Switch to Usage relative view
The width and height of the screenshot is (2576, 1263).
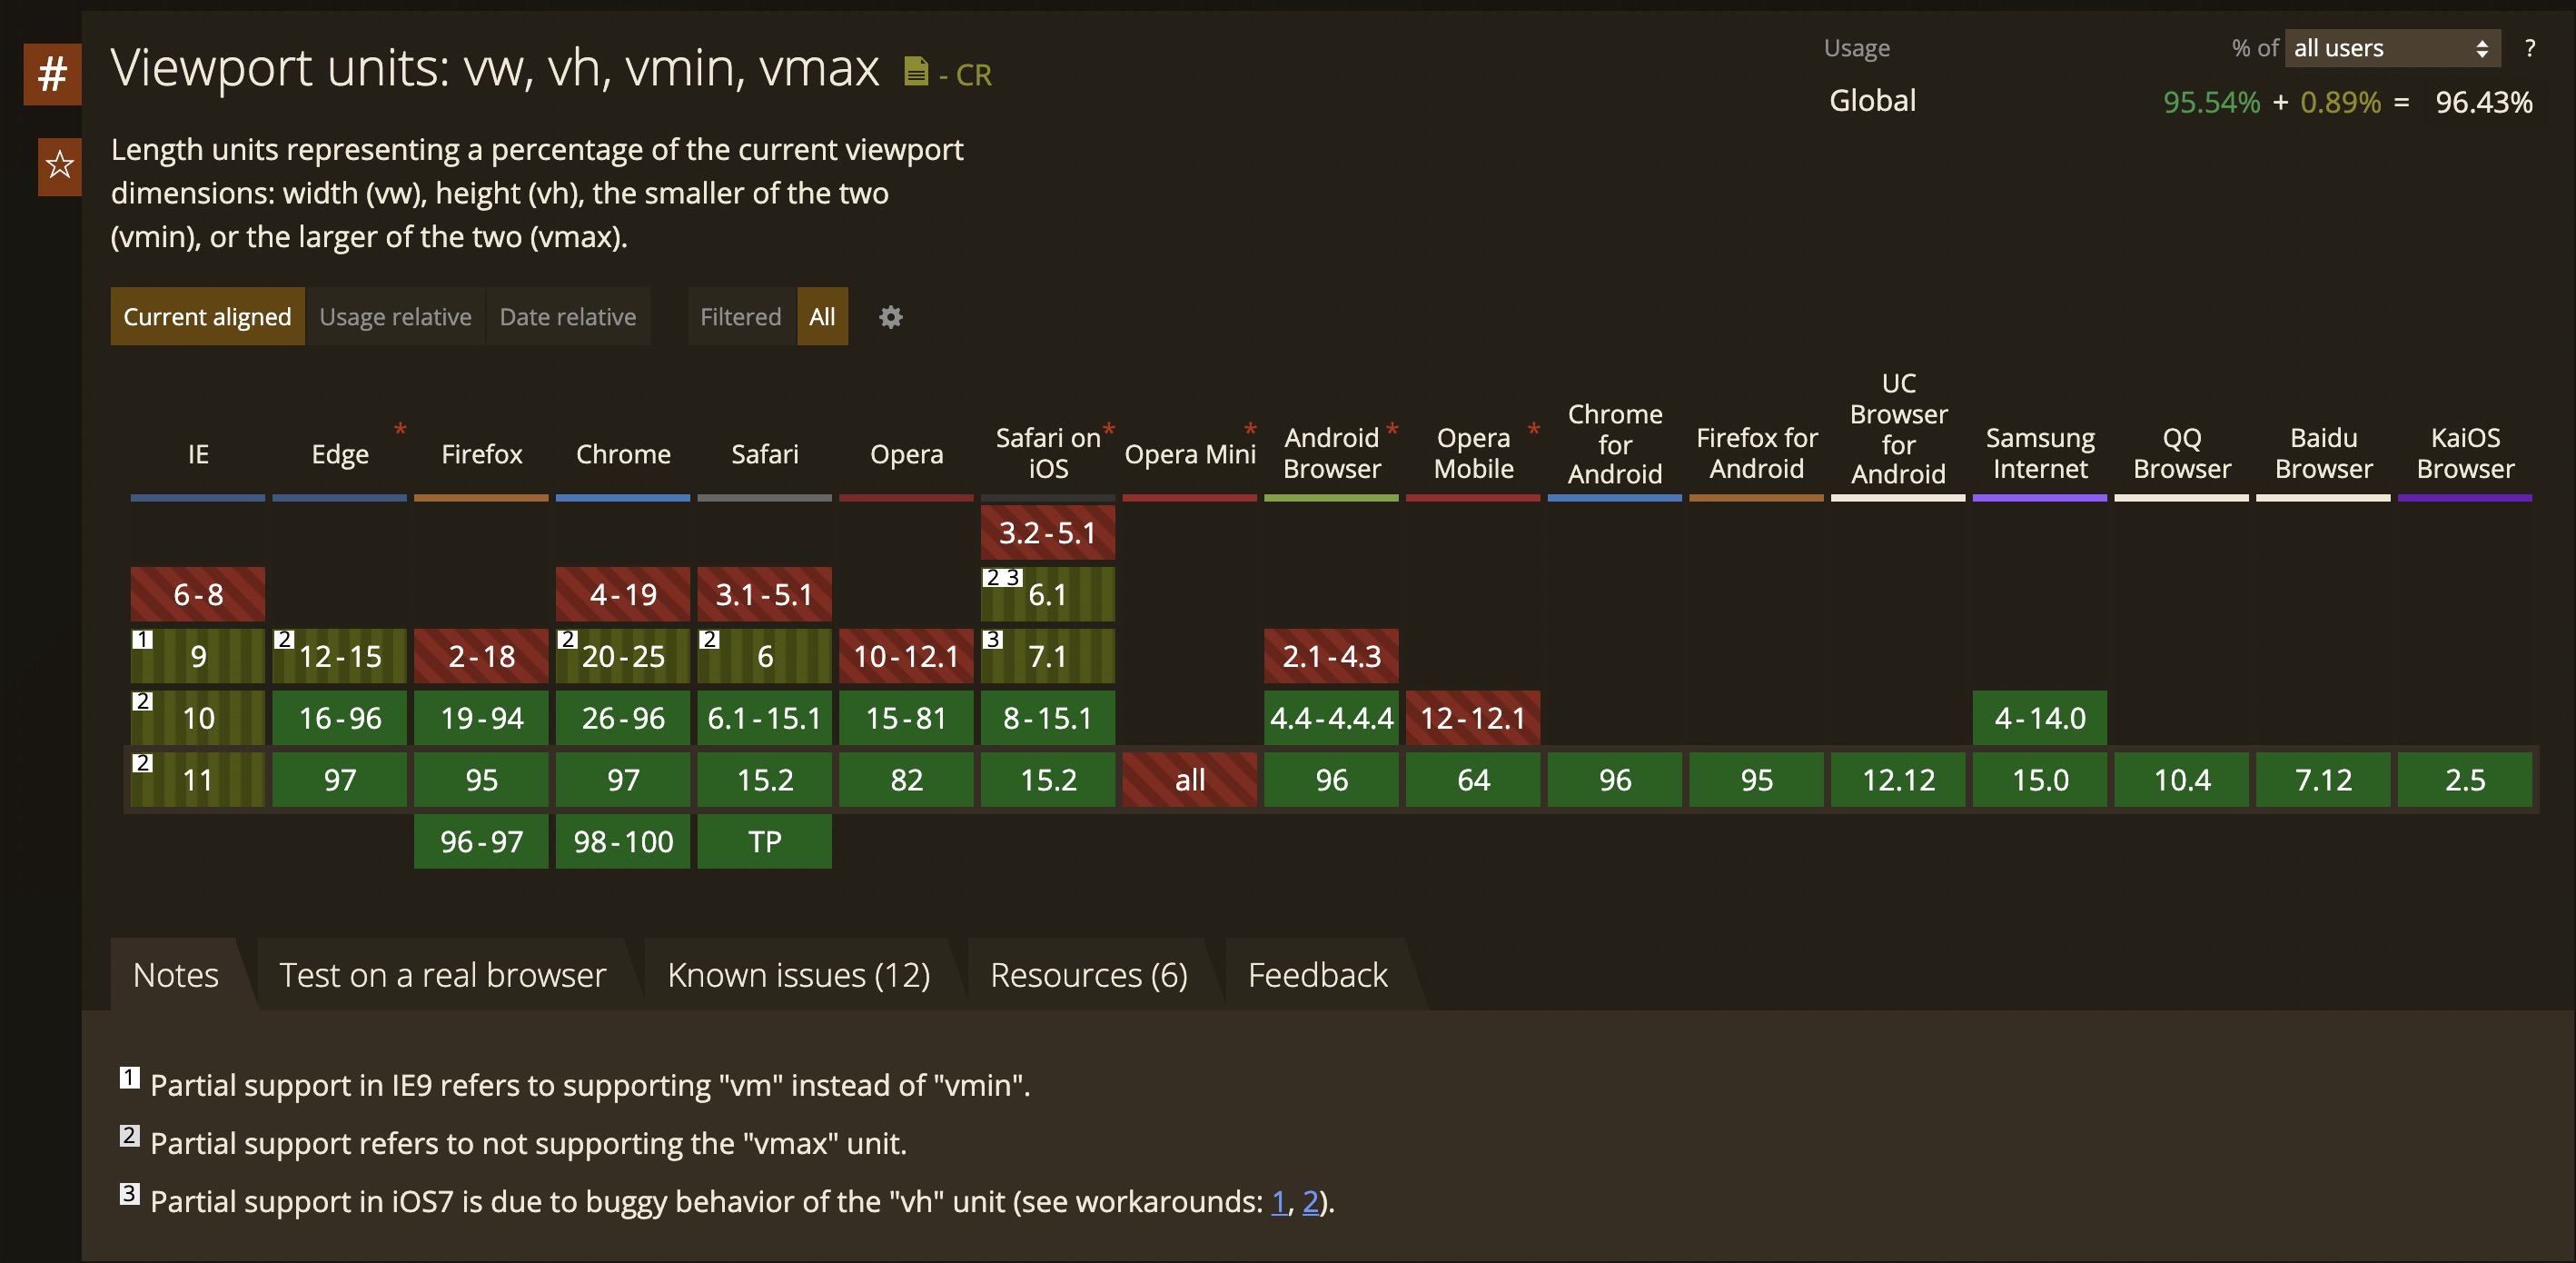[395, 317]
